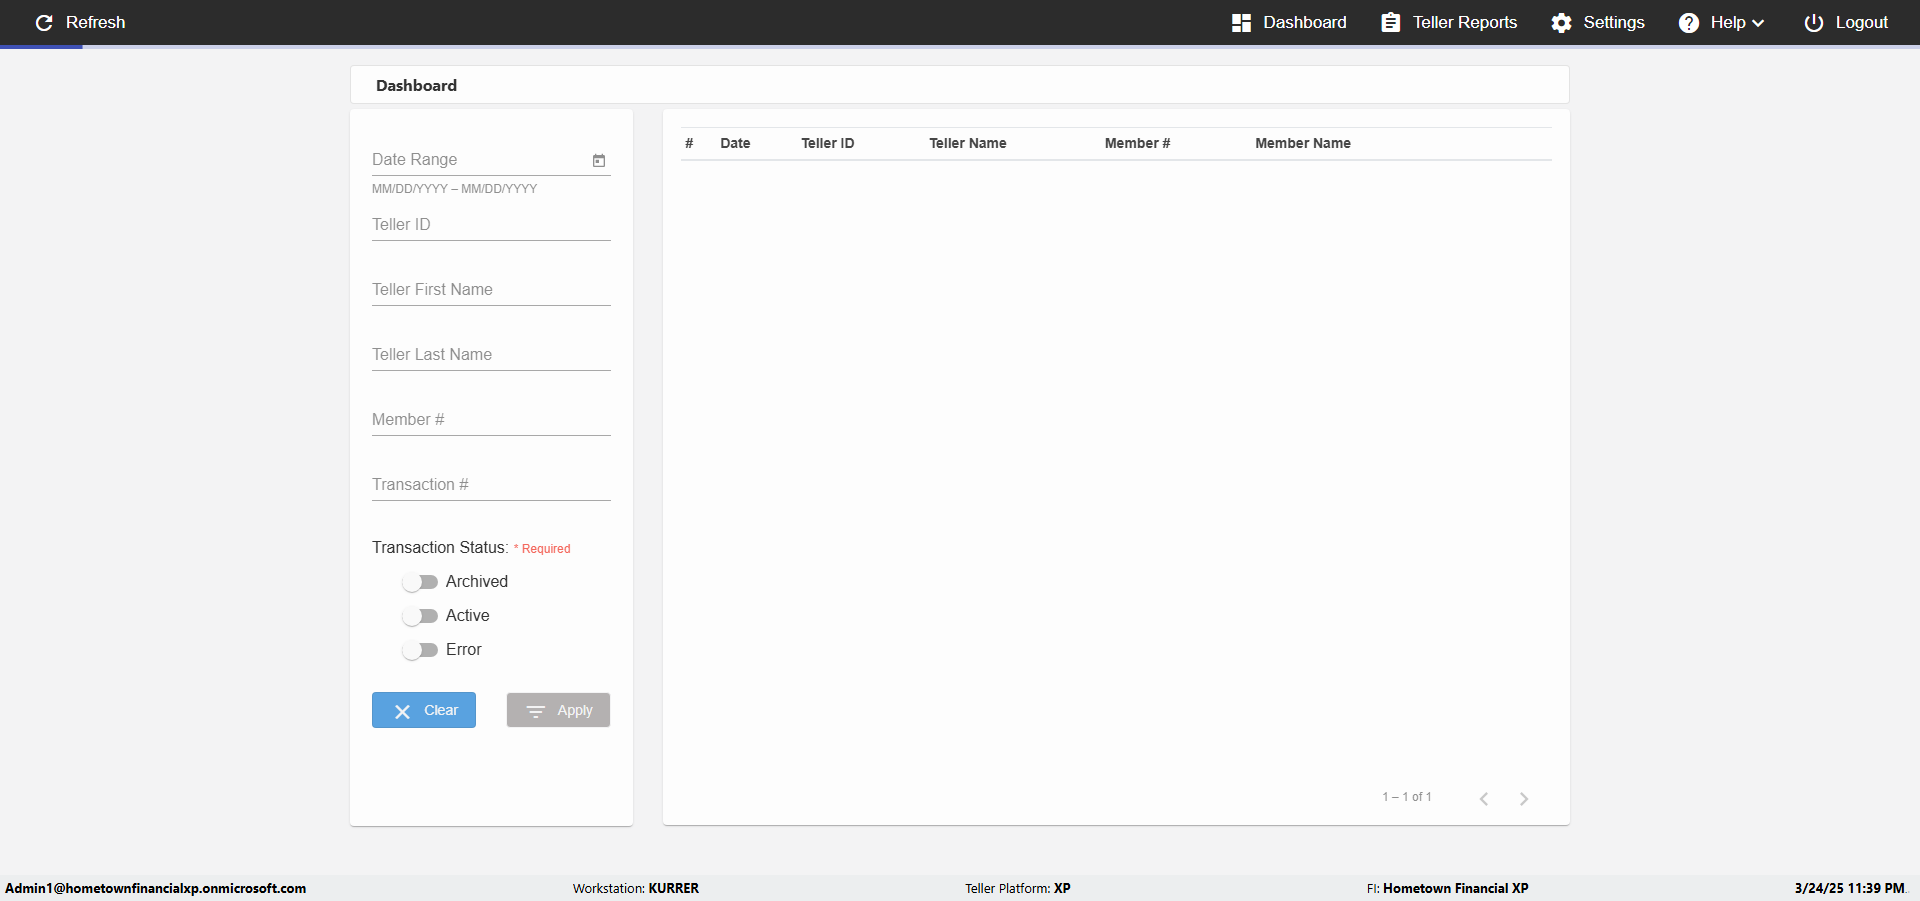Click the Logout power icon
This screenshot has width=1920, height=901.
pos(1813,22)
